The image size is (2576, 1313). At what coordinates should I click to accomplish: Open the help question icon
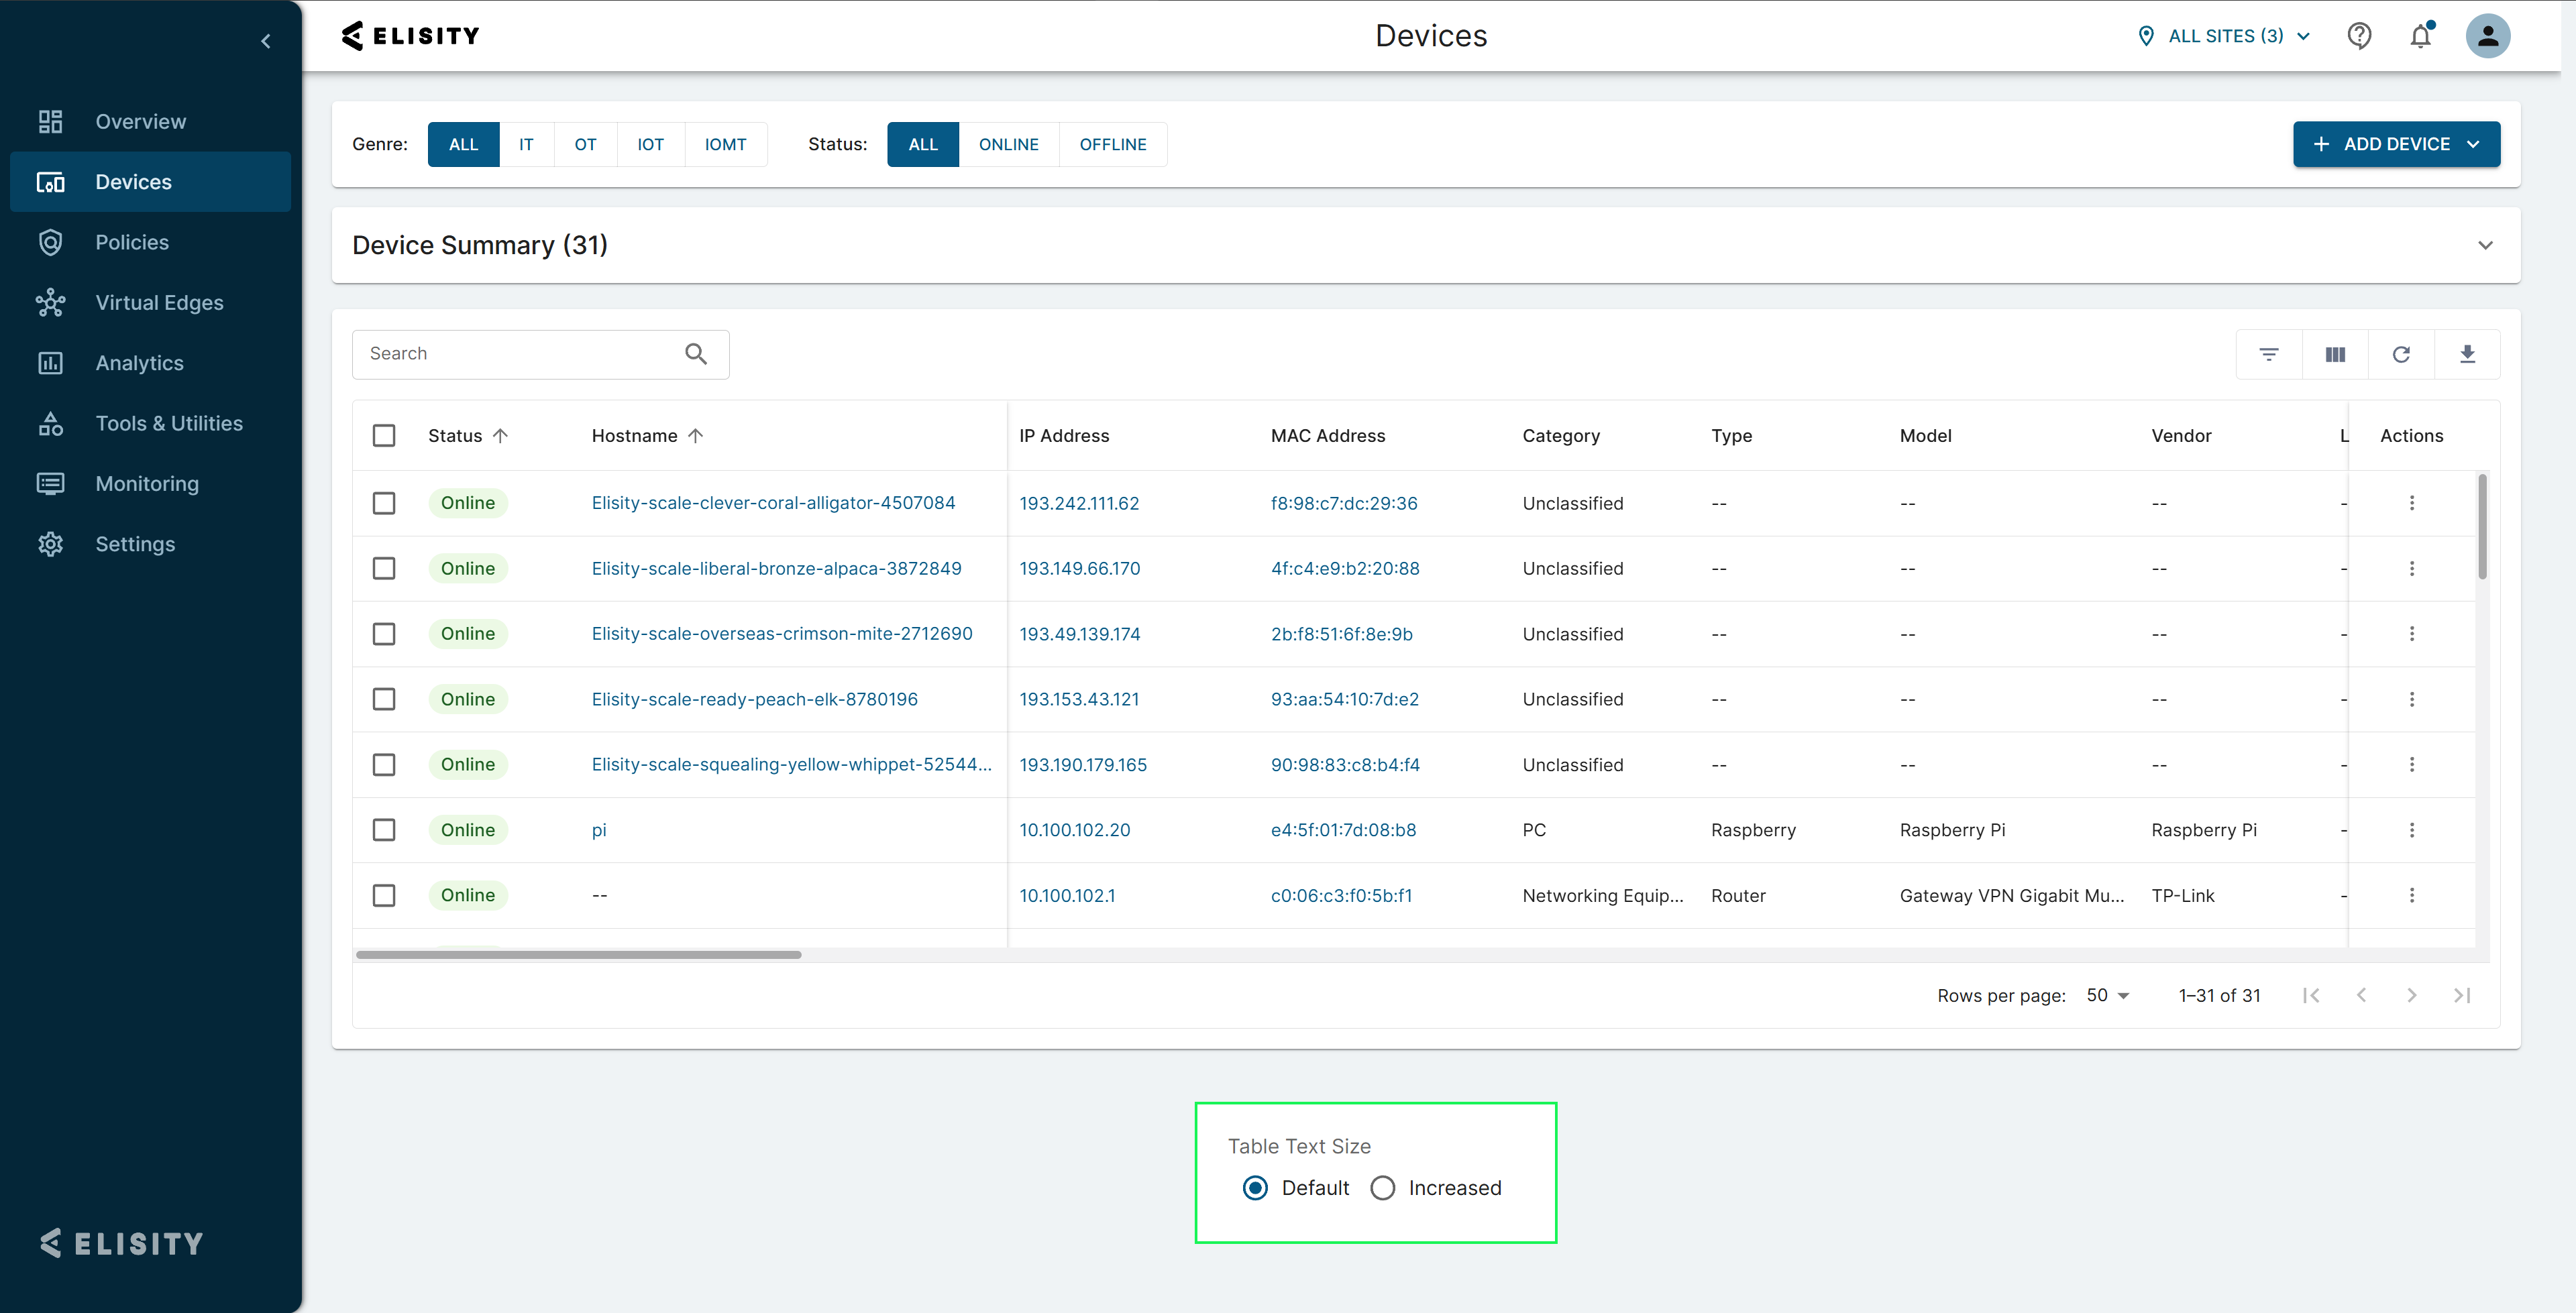pyautogui.click(x=2359, y=37)
